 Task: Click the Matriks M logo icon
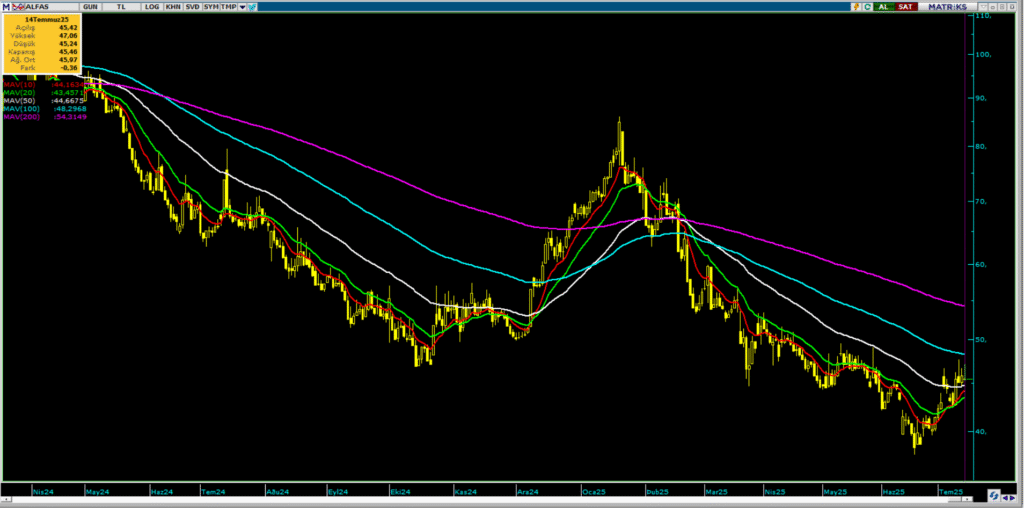click(x=7, y=7)
